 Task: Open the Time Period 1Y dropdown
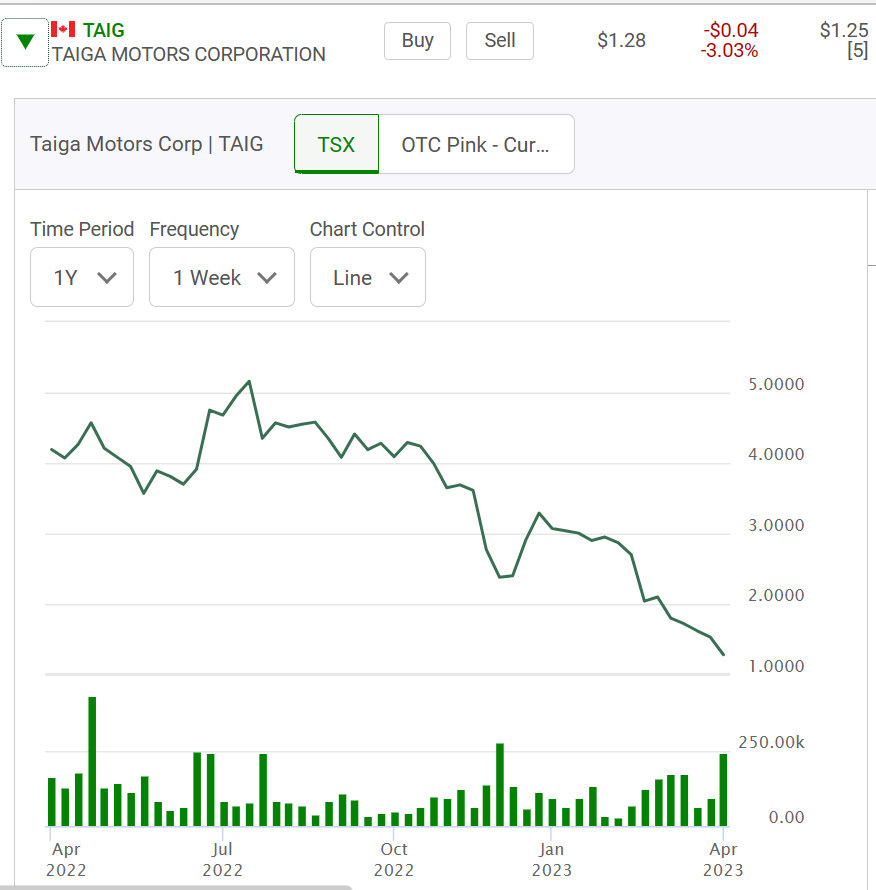coord(82,277)
